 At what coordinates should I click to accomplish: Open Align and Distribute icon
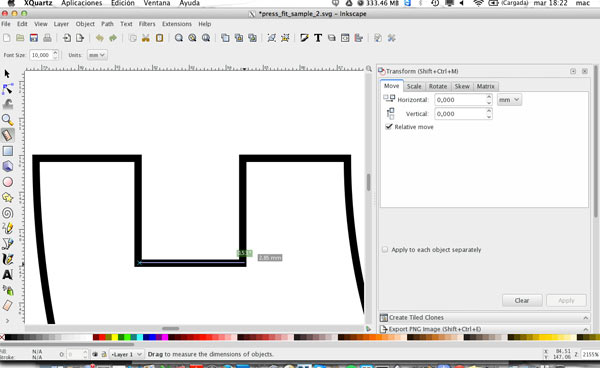(x=359, y=38)
